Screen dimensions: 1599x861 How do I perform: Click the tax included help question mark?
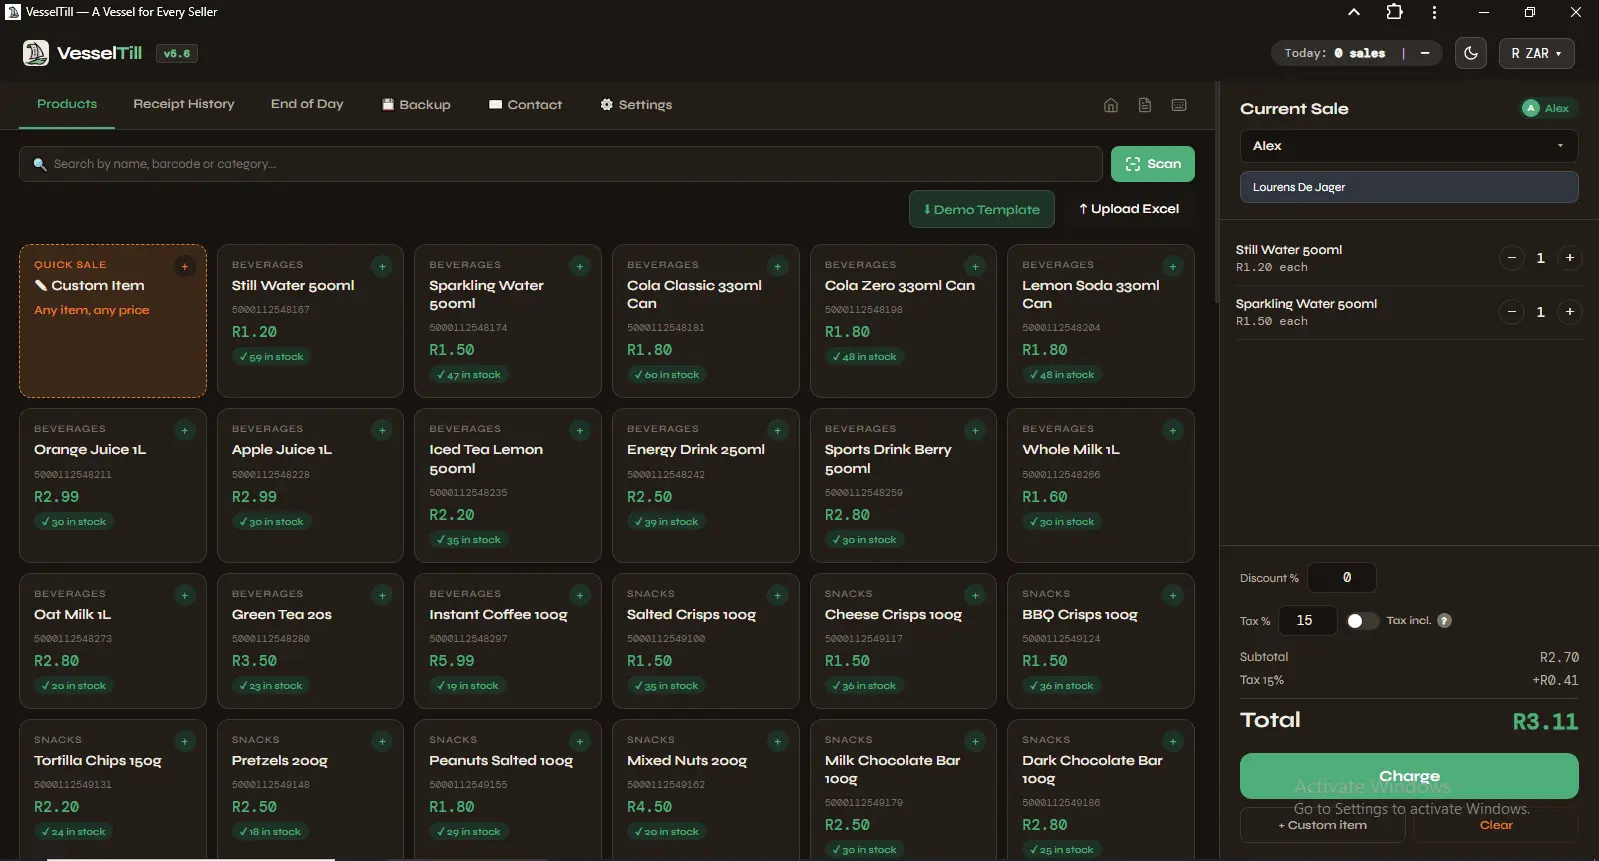(1444, 621)
